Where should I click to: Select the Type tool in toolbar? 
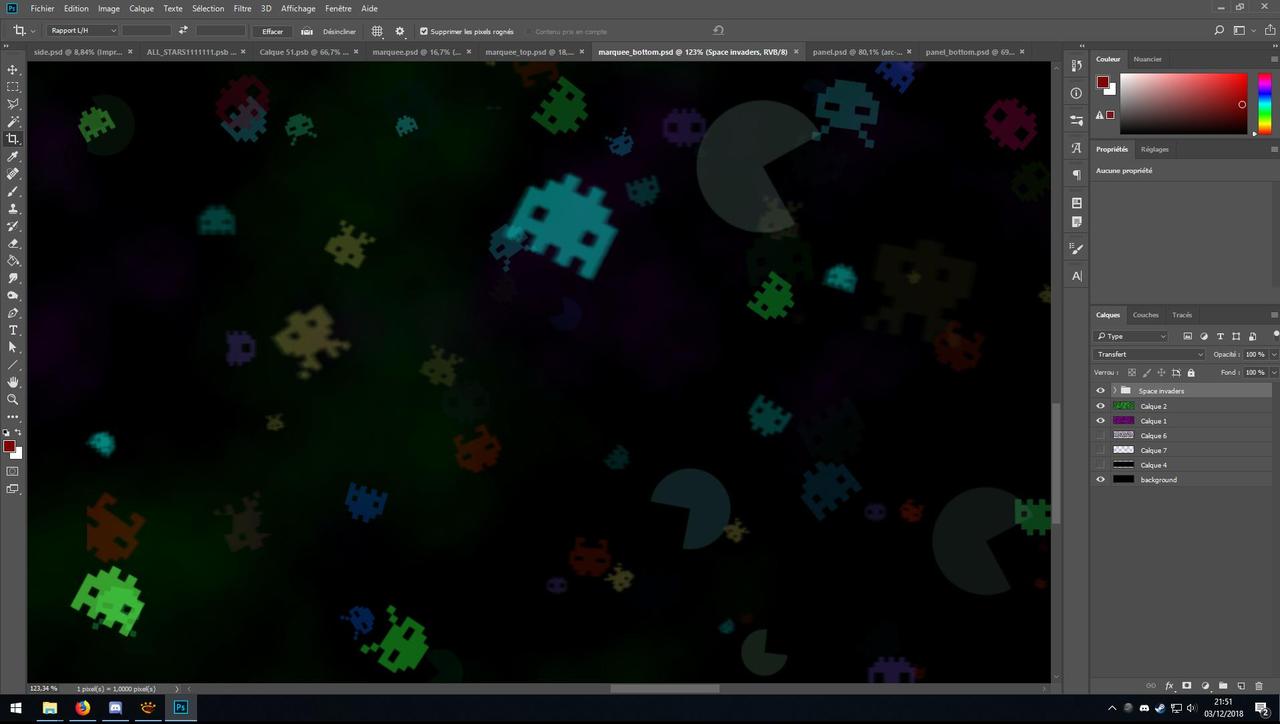click(13, 330)
